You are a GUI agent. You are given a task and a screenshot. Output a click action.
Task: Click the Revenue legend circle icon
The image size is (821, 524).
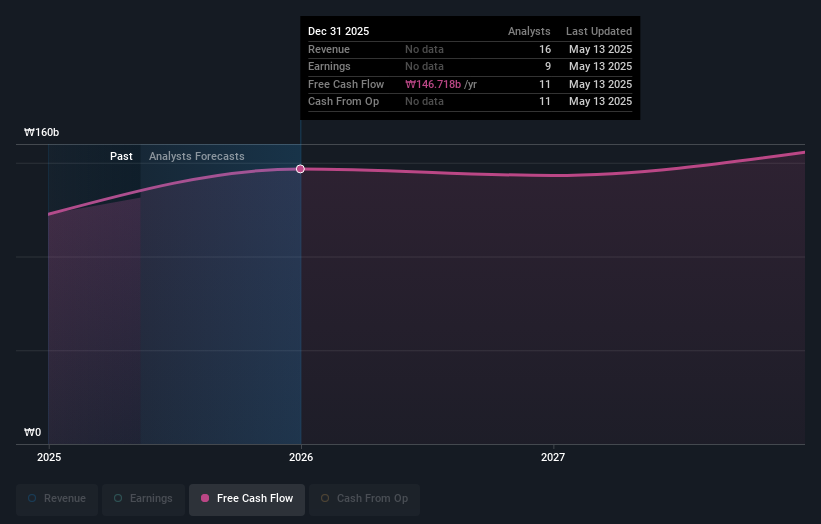point(32,498)
